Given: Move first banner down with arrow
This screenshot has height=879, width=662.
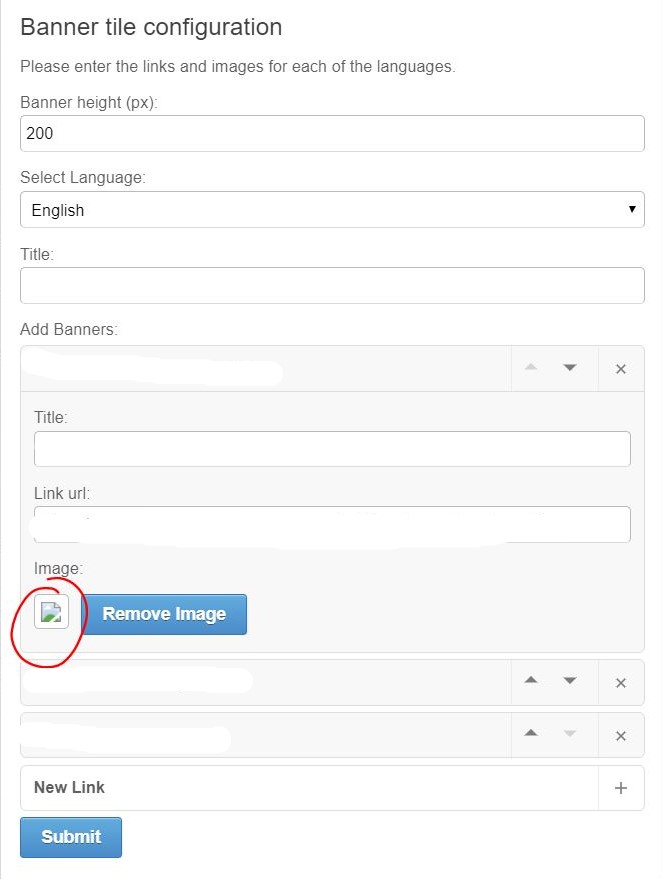Looking at the screenshot, I should click(x=570, y=368).
